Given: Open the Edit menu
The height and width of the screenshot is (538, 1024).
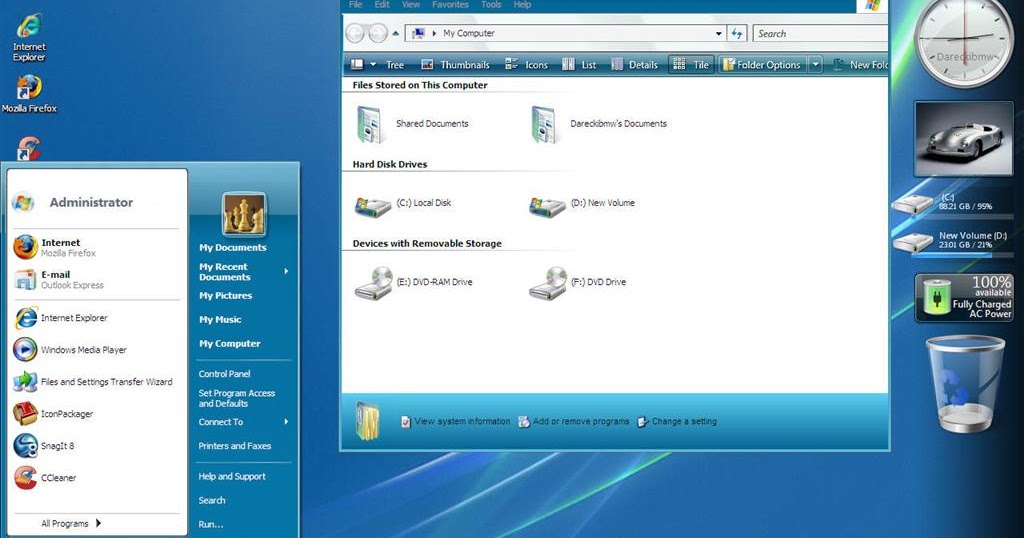Looking at the screenshot, I should point(382,5).
